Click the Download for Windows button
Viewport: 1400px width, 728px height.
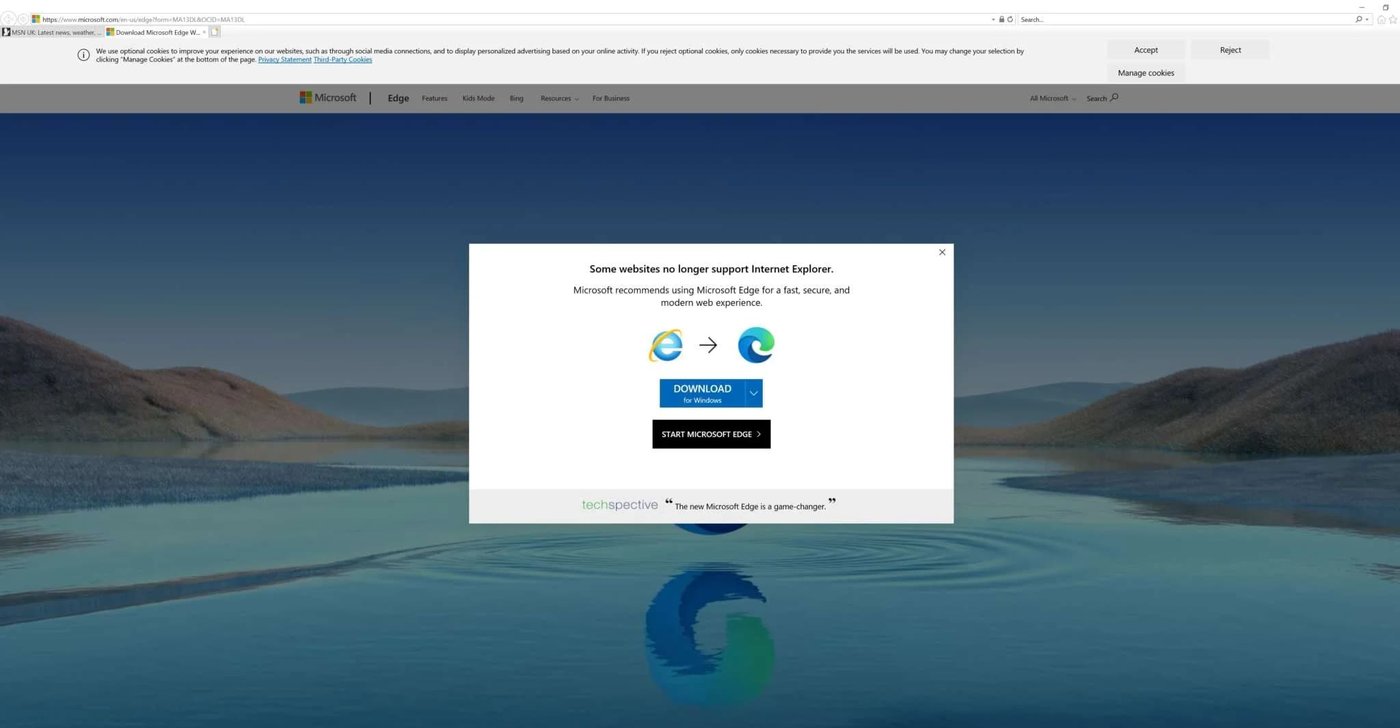702,393
